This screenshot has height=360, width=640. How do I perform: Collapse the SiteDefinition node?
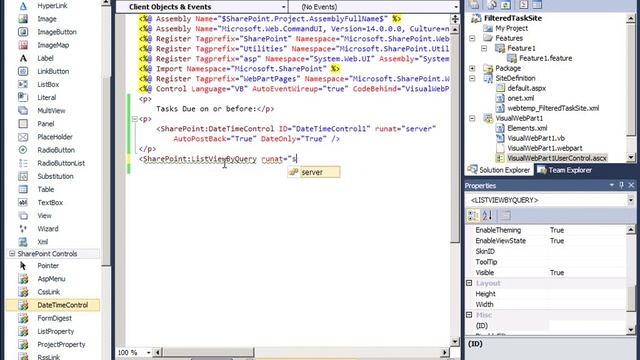coord(472,78)
